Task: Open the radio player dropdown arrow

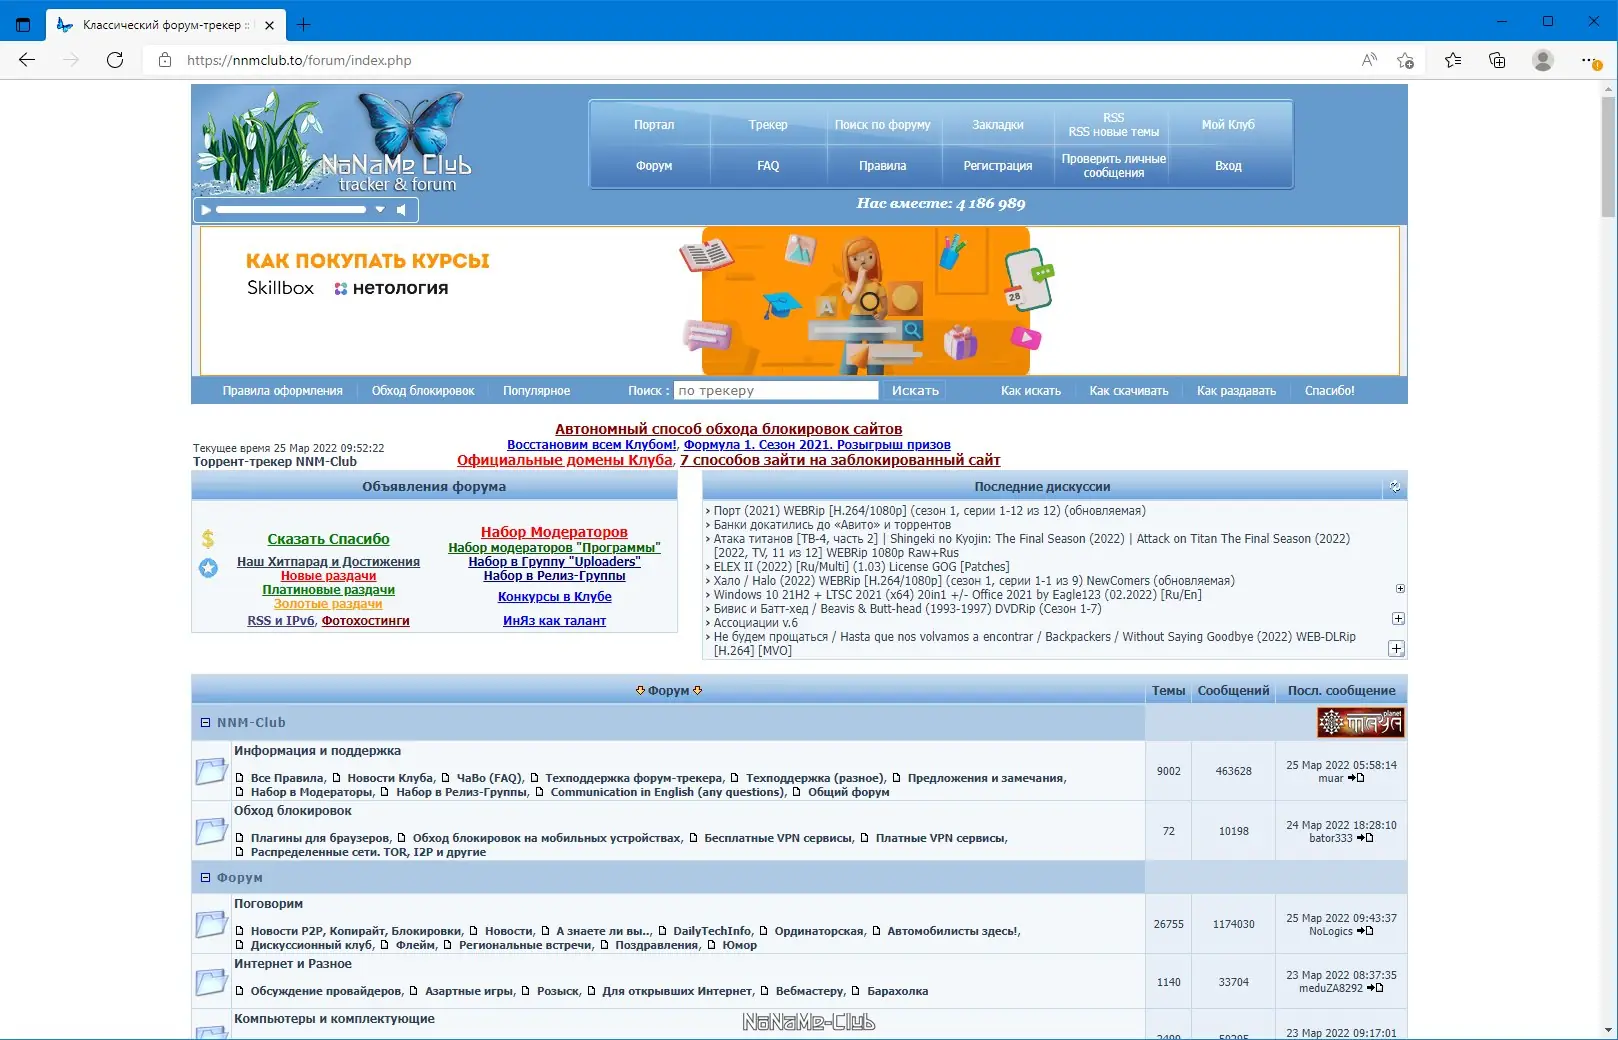Action: [380, 210]
